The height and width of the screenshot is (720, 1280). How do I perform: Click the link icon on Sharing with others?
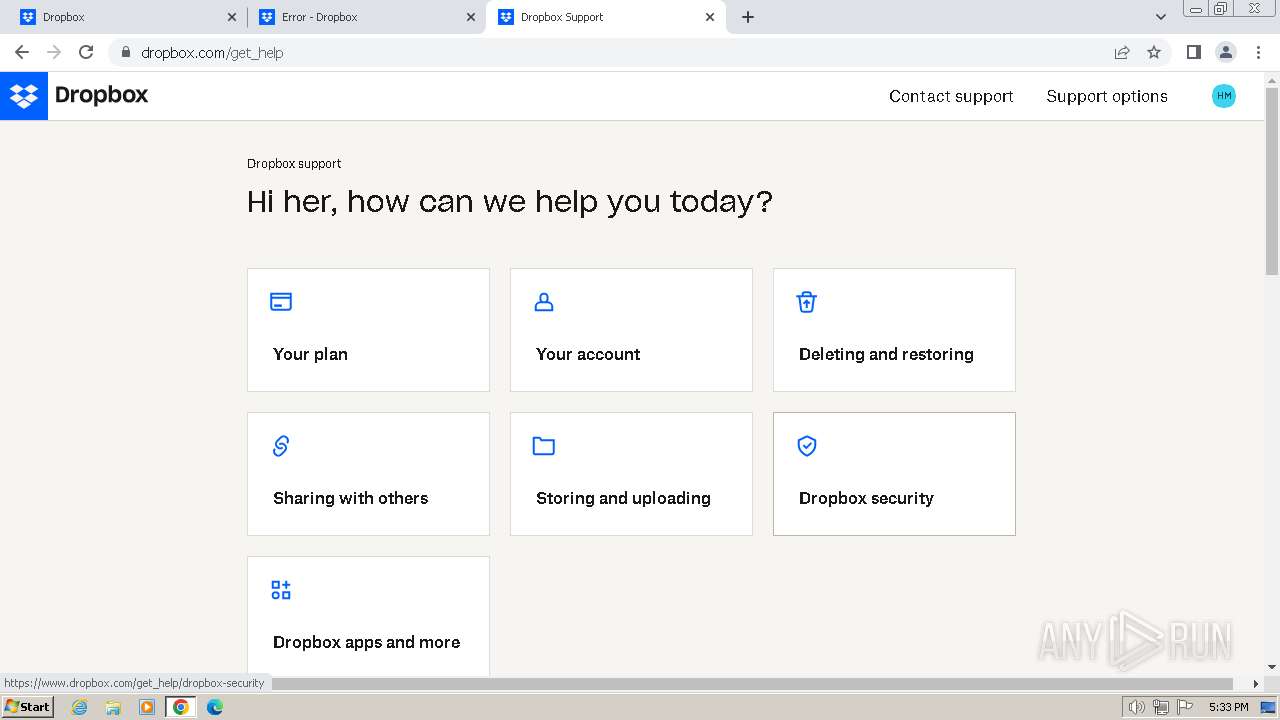click(x=281, y=446)
